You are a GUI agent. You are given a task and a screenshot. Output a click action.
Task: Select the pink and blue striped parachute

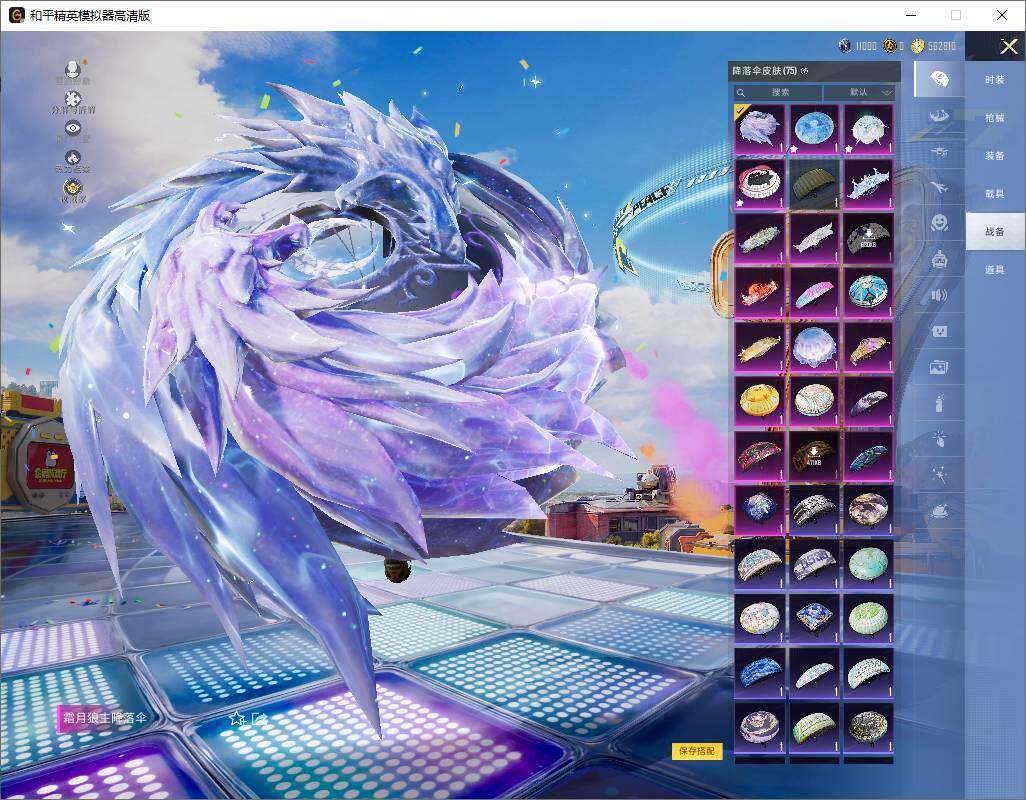pos(814,292)
